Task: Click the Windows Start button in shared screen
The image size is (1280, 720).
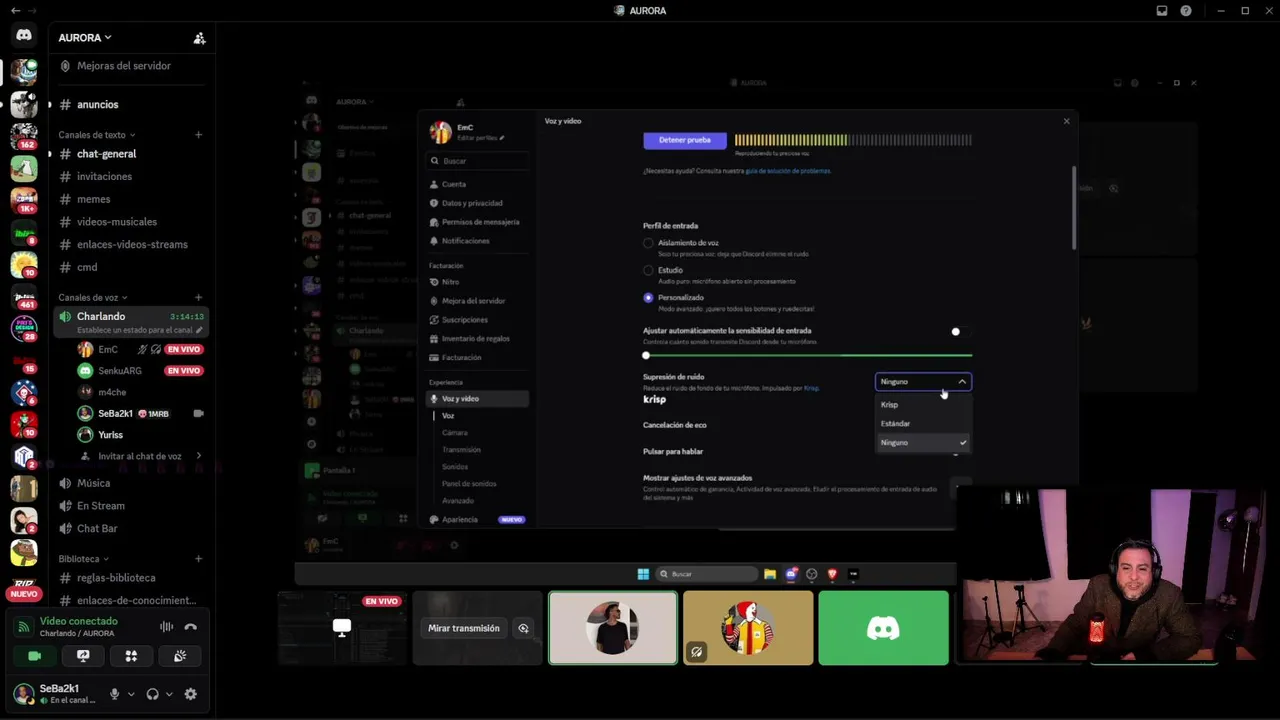Action: [643, 574]
